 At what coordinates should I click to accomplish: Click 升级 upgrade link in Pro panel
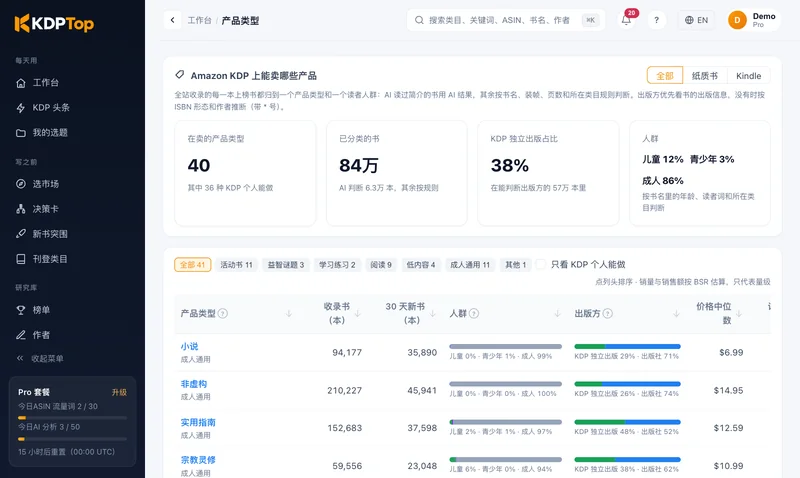pyautogui.click(x=119, y=392)
